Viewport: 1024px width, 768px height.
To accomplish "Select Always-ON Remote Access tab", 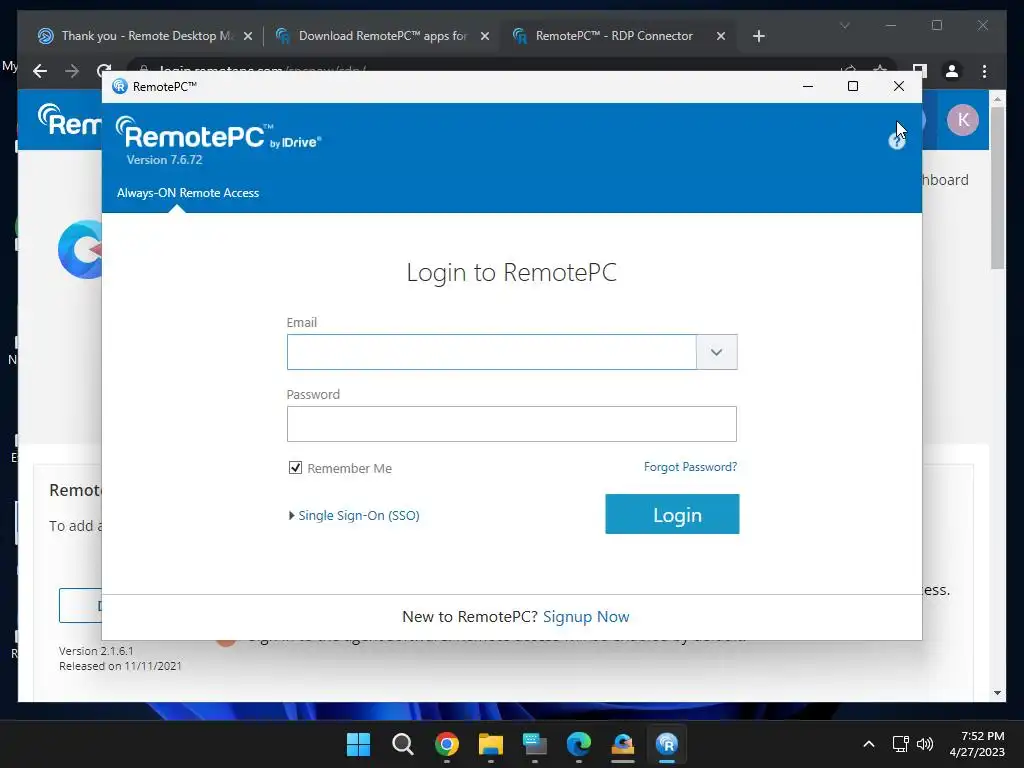I will [x=188, y=193].
